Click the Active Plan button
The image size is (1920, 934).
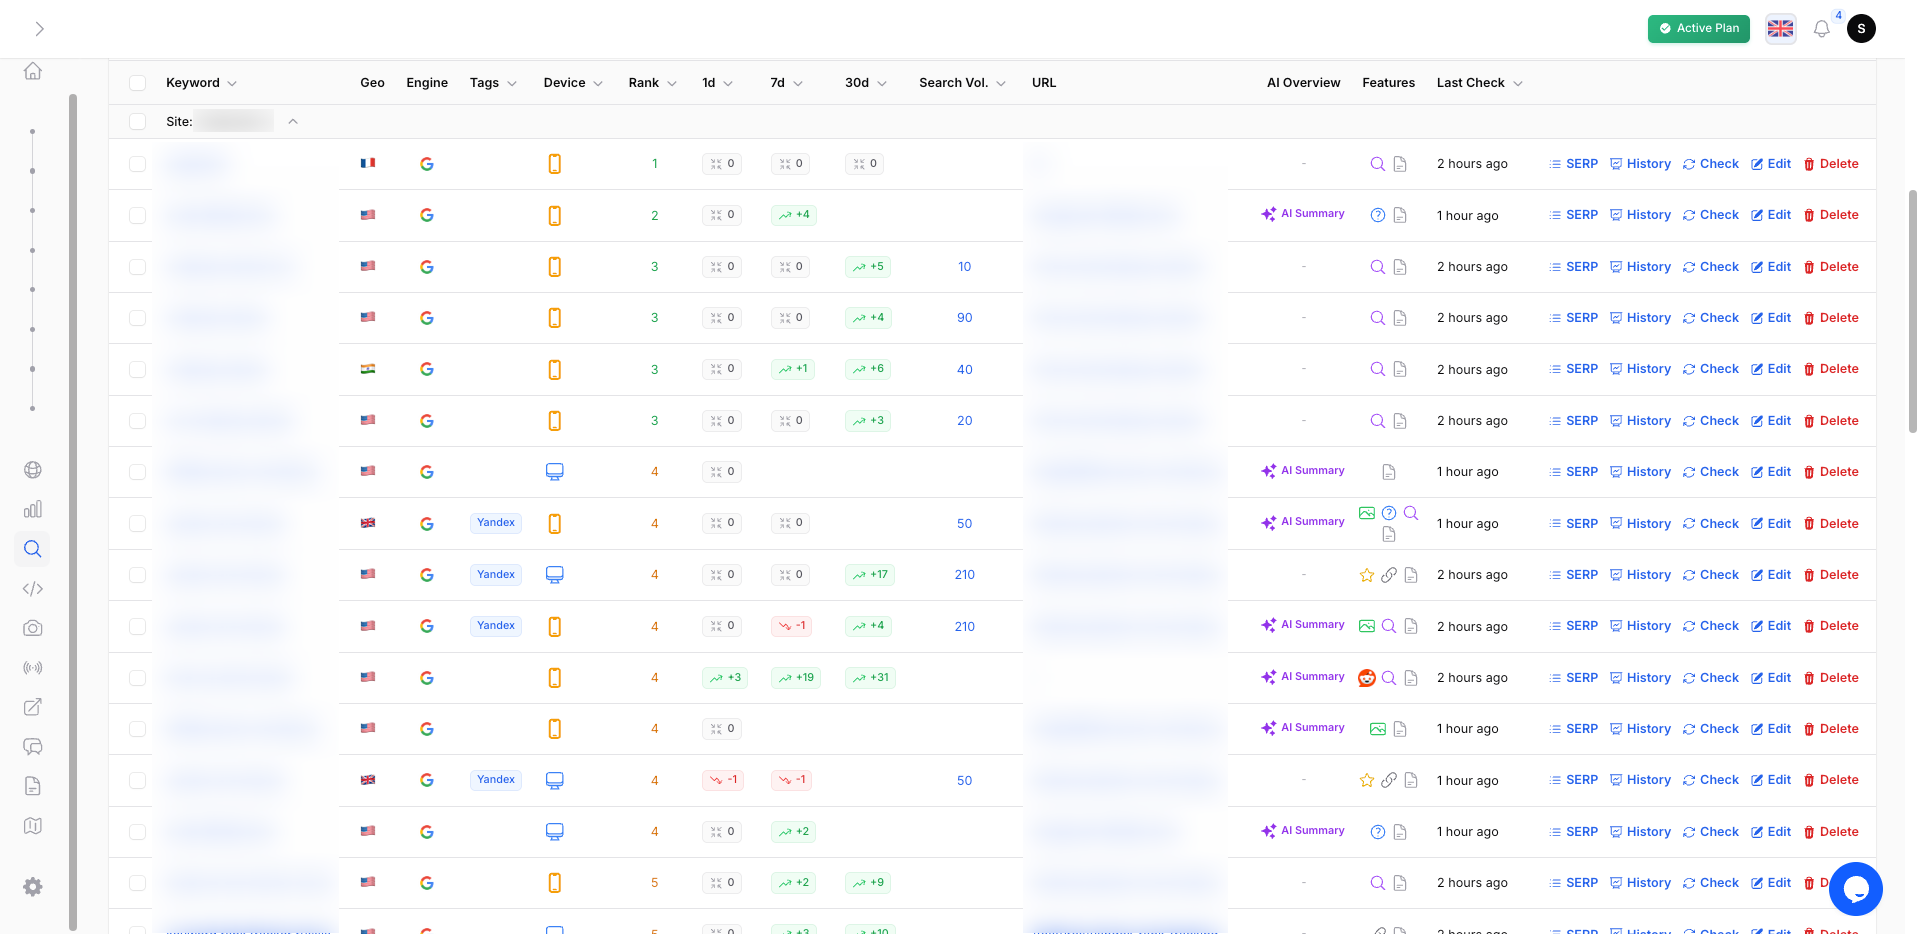1698,29
